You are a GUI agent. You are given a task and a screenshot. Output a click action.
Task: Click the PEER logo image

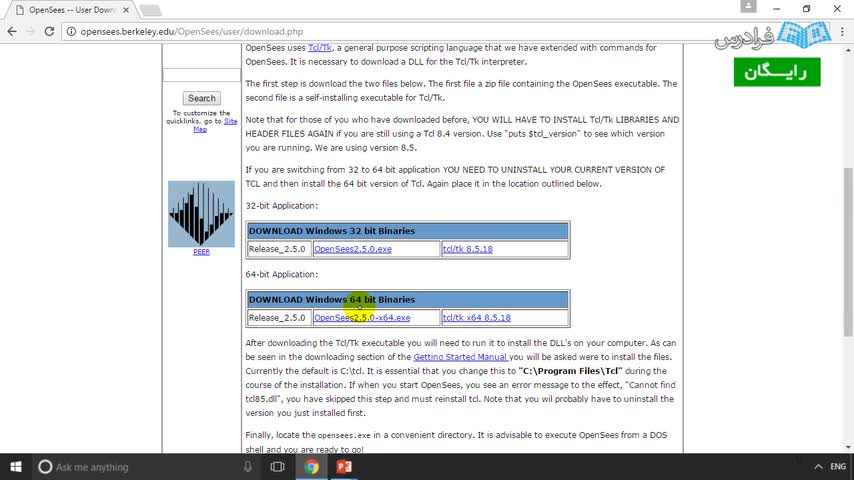click(201, 214)
